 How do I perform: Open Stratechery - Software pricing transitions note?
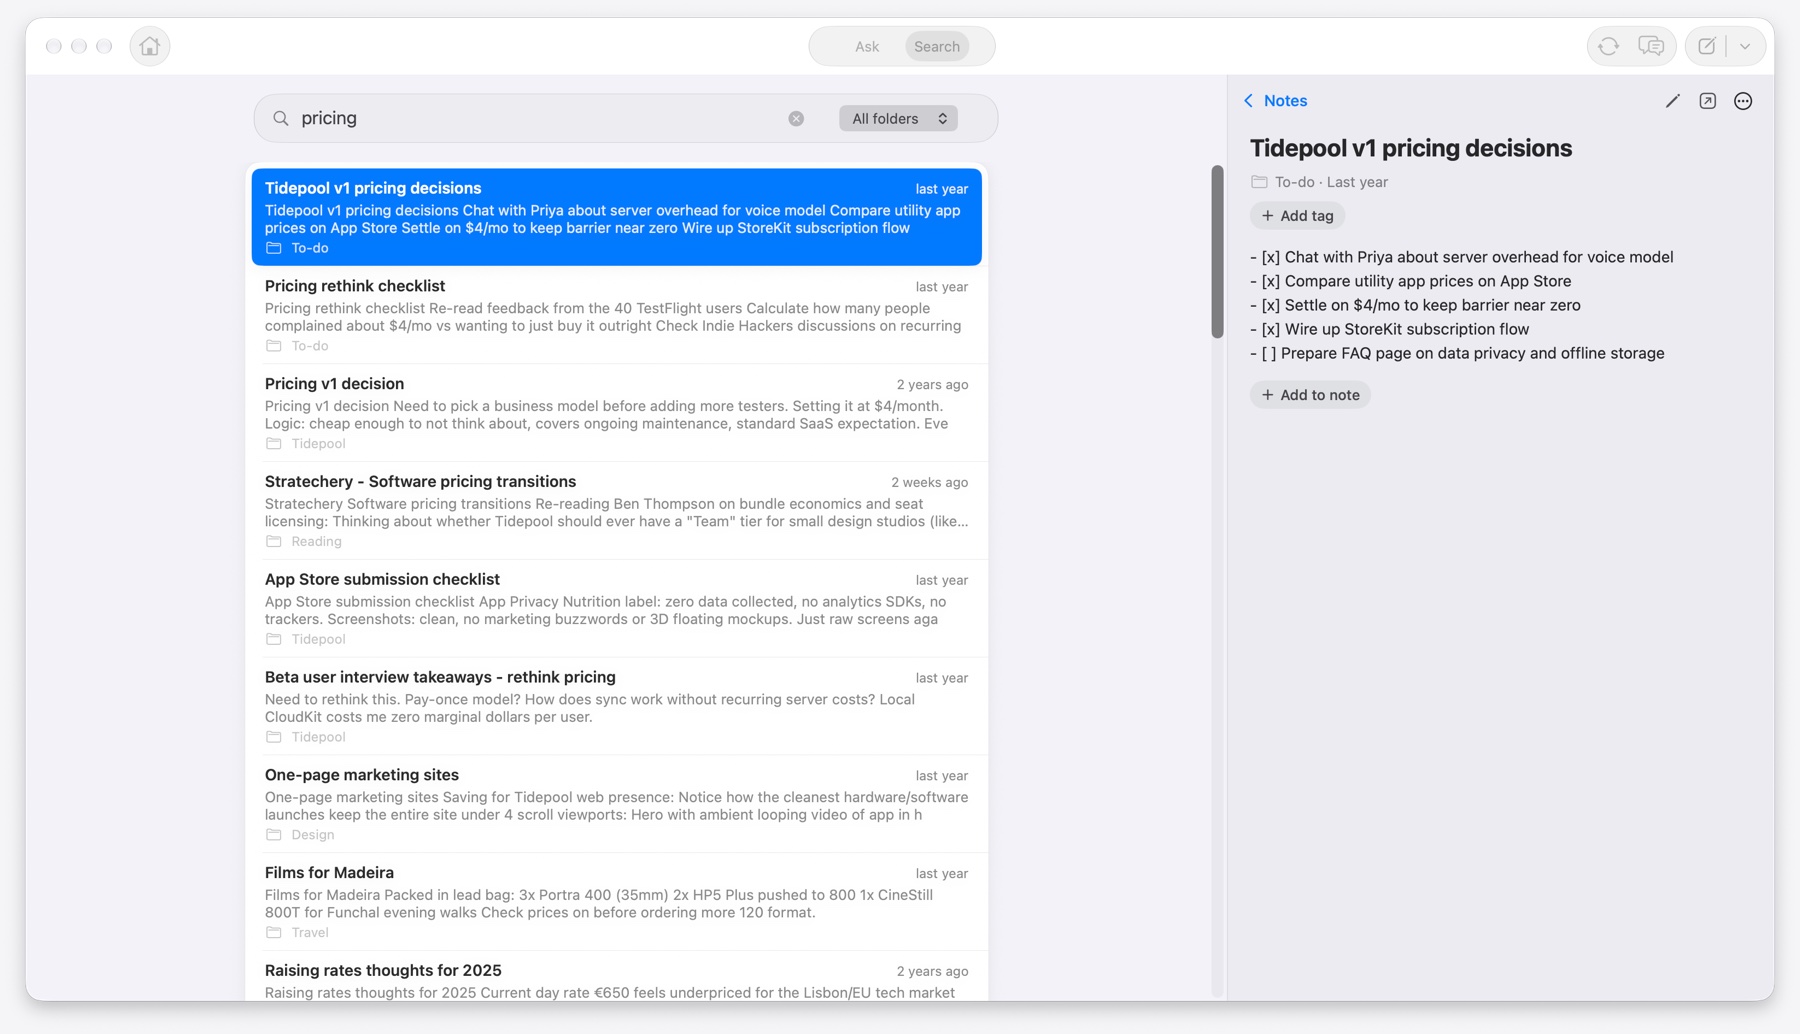pos(616,511)
